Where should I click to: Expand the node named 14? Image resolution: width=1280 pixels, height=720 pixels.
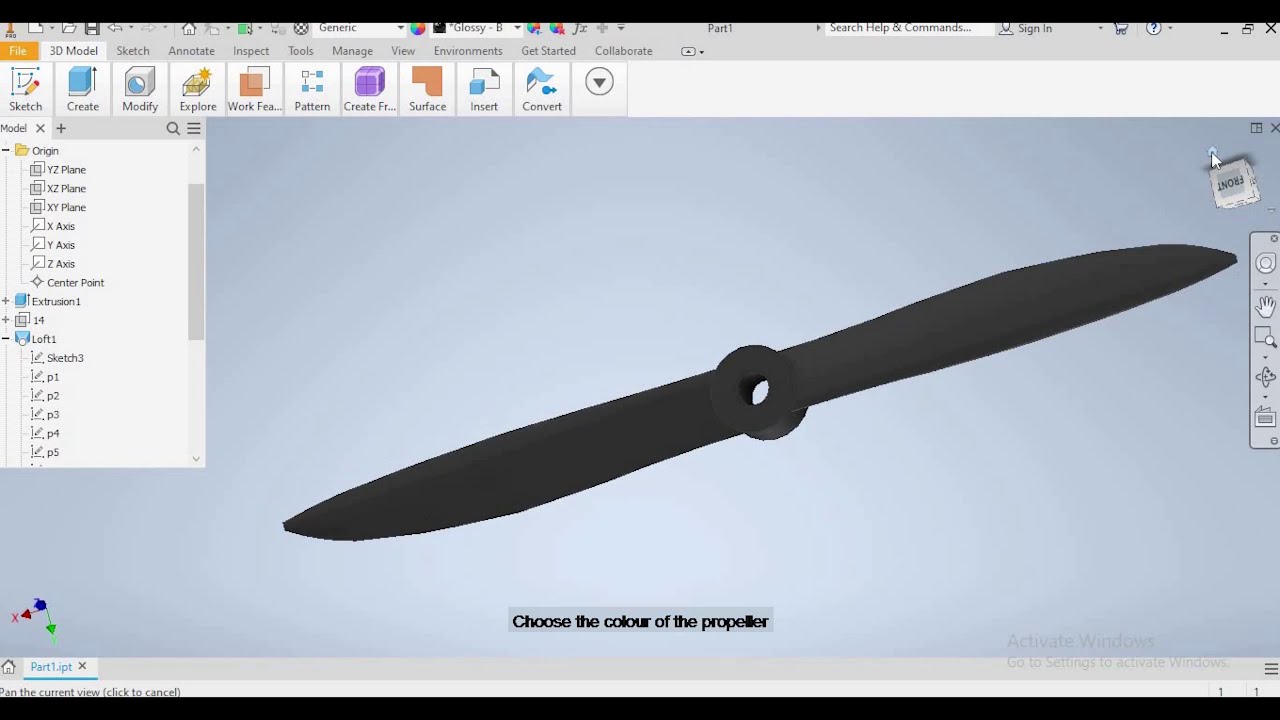click(6, 320)
